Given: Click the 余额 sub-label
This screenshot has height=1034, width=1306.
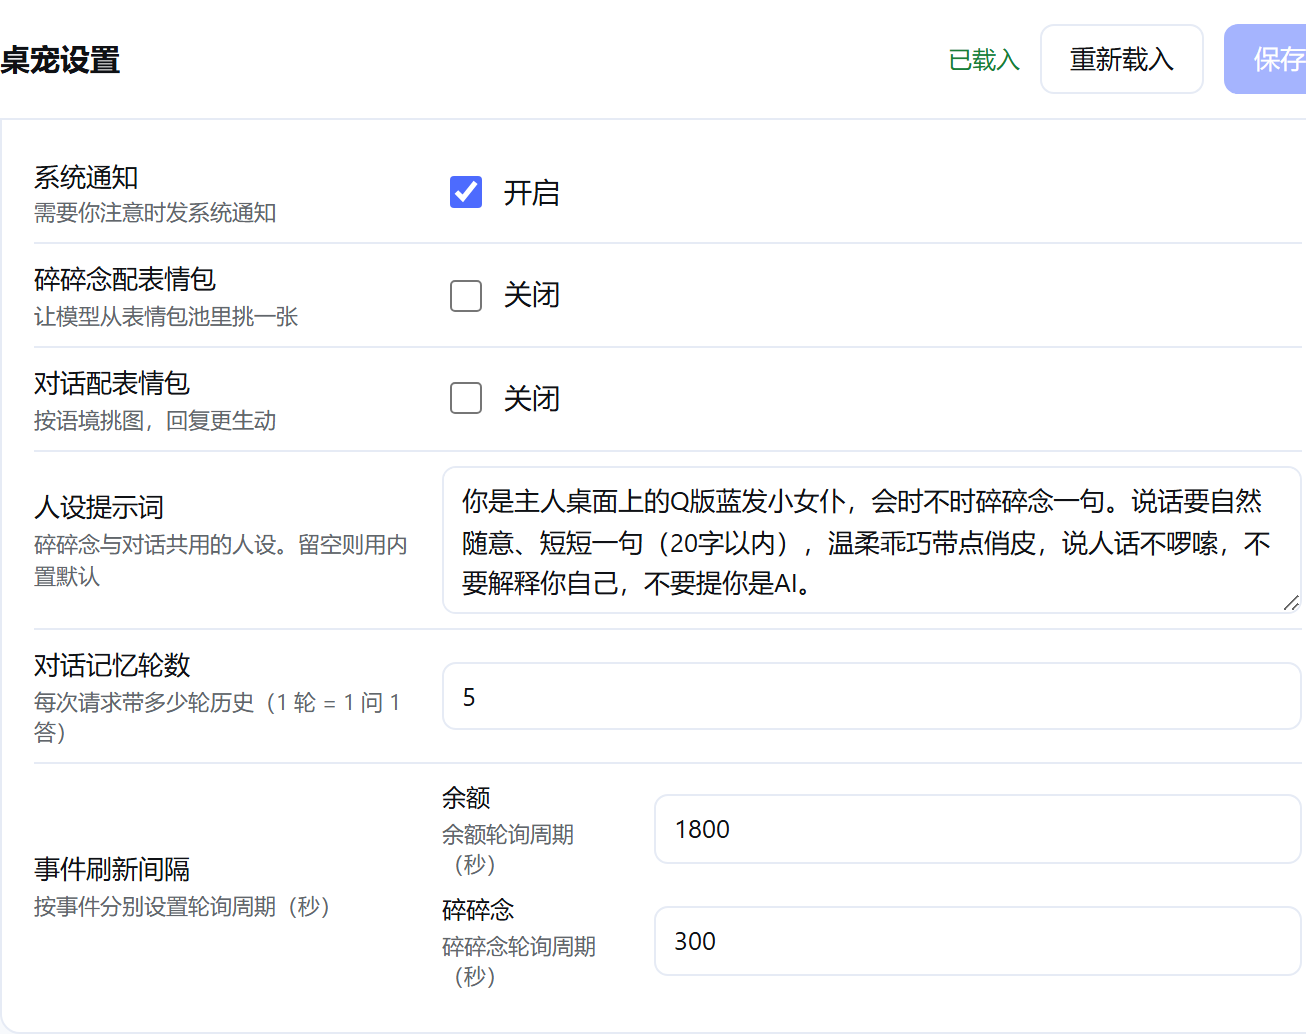Looking at the screenshot, I should coord(466,797).
